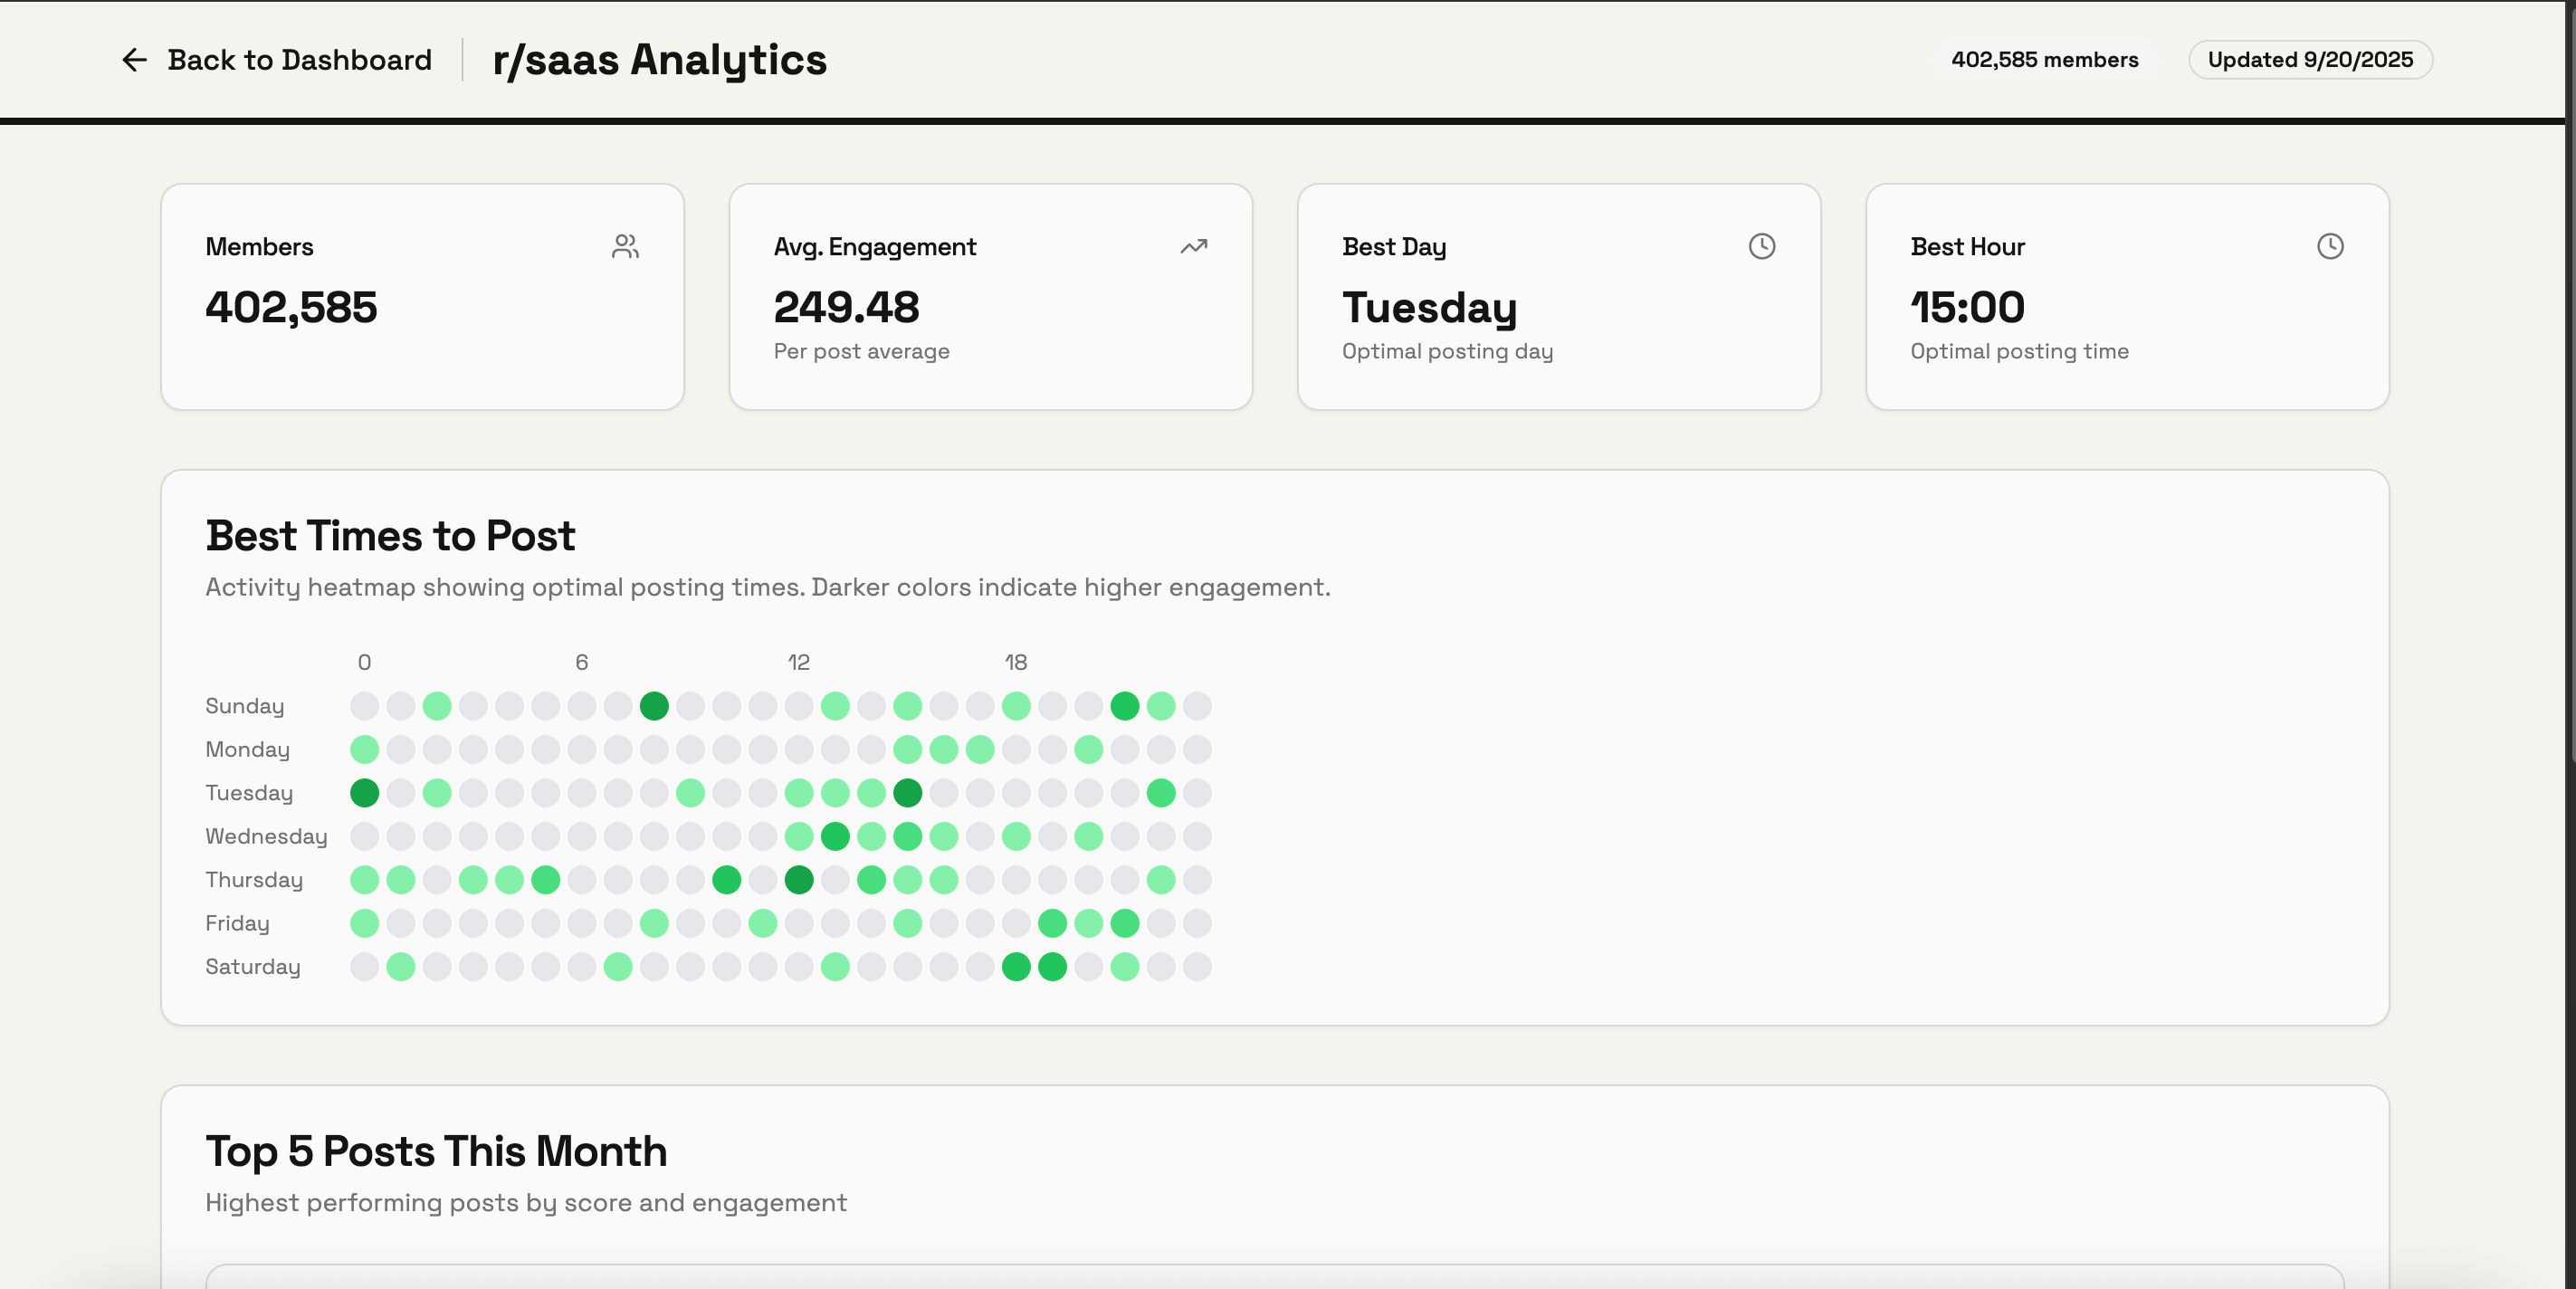2576x1289 pixels.
Task: Click the Friday hour 21 green dot
Action: 1124,923
